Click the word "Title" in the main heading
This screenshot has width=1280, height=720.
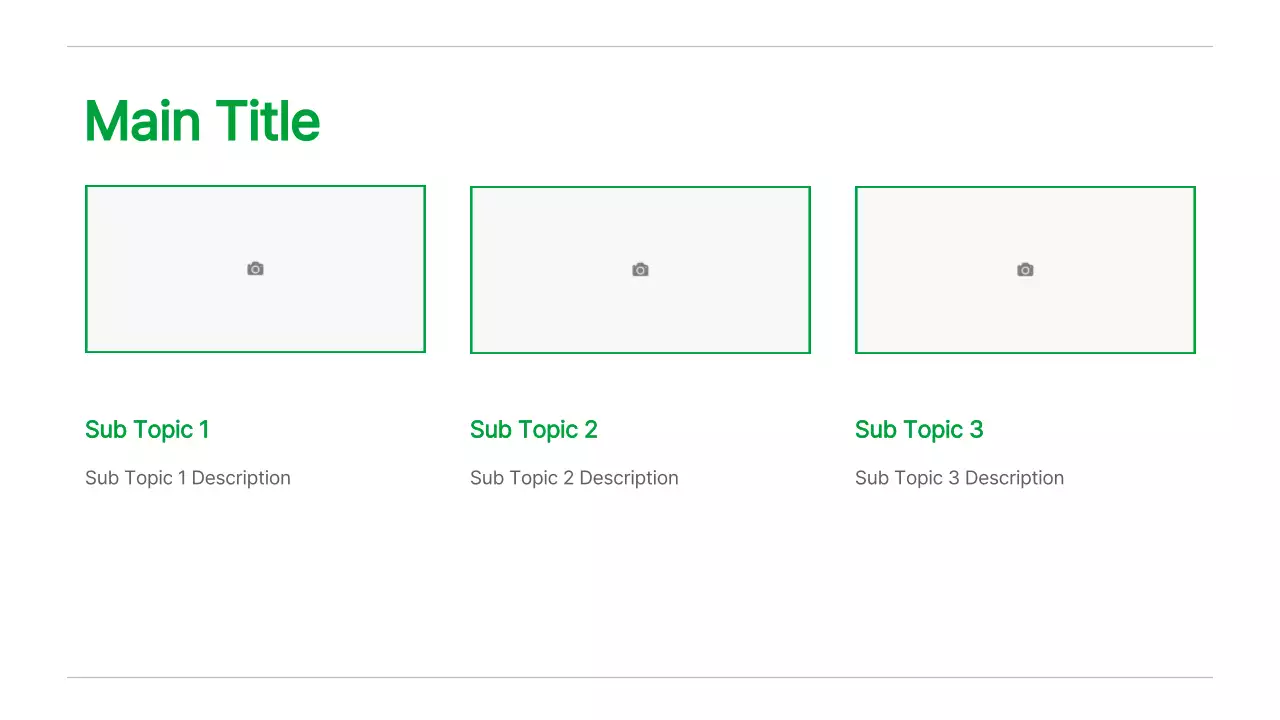pos(267,121)
